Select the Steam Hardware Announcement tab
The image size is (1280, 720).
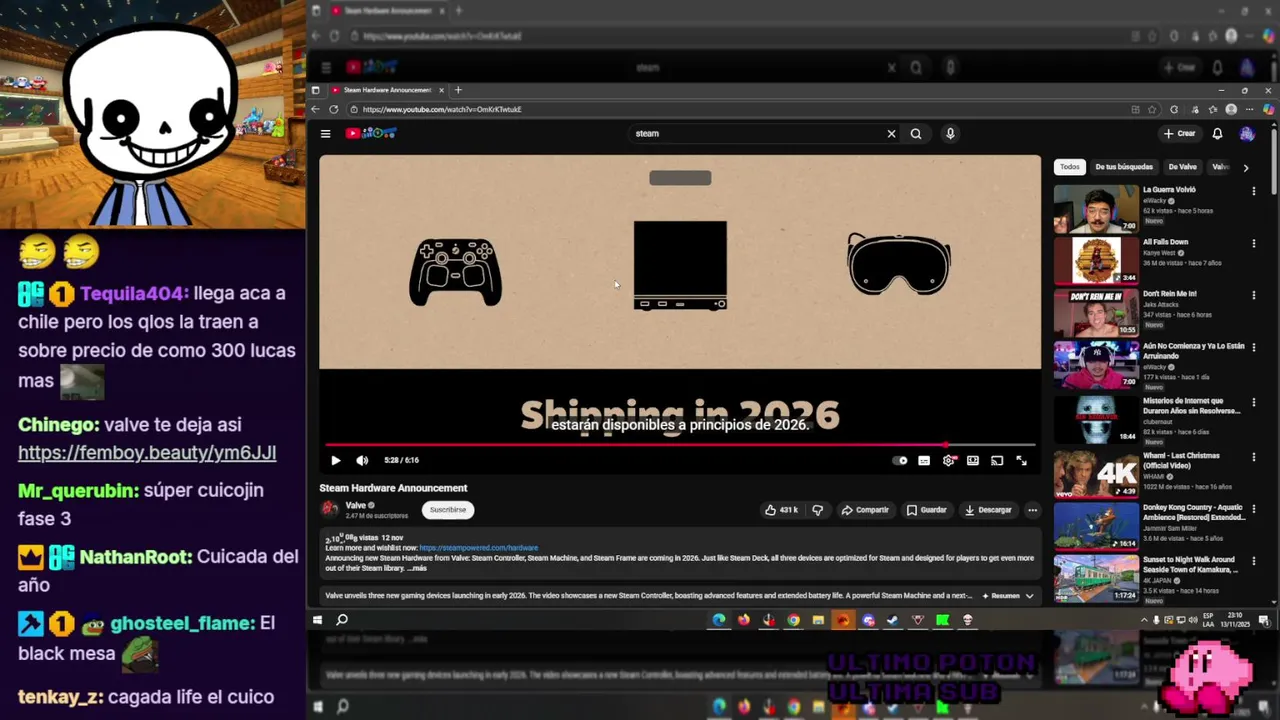click(x=388, y=90)
